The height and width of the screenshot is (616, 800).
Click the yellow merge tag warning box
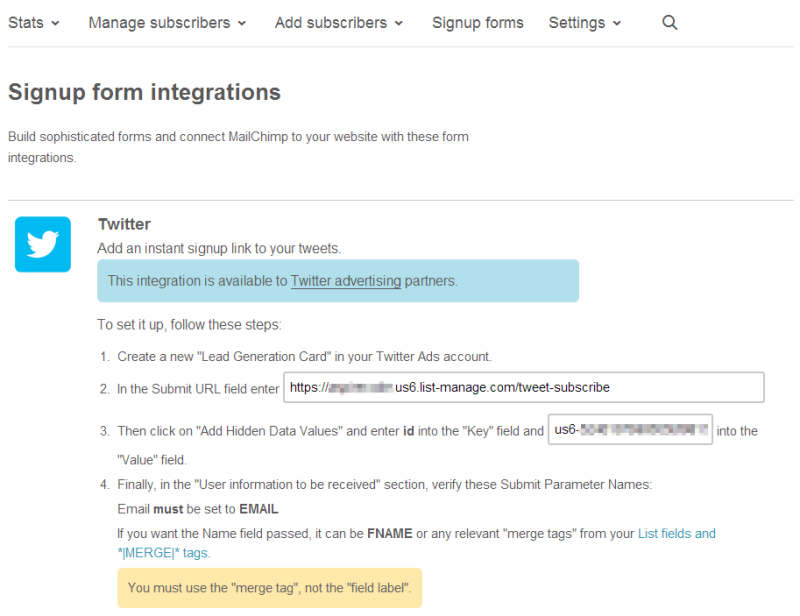[x=270, y=588]
